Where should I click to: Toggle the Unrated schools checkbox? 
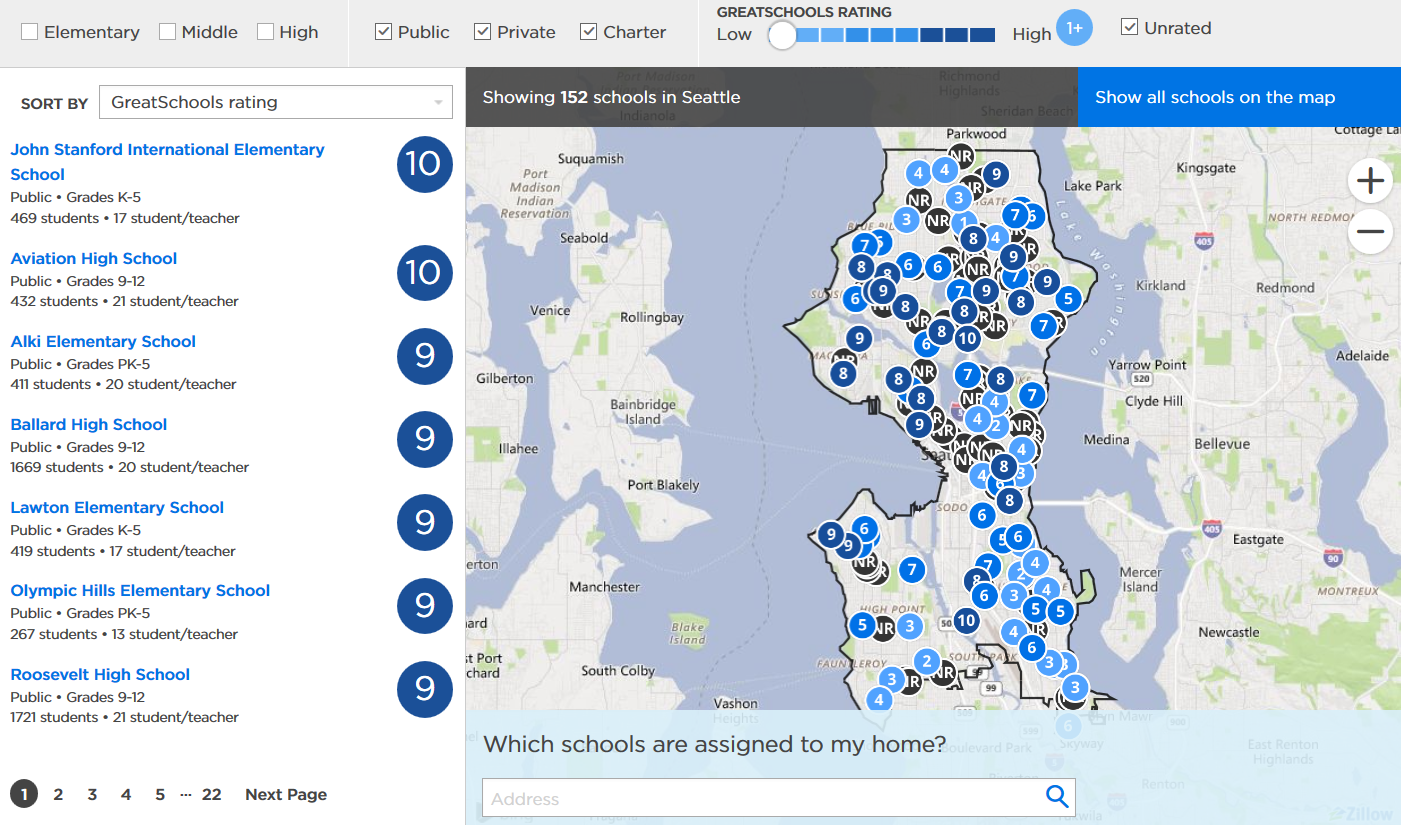(1130, 28)
